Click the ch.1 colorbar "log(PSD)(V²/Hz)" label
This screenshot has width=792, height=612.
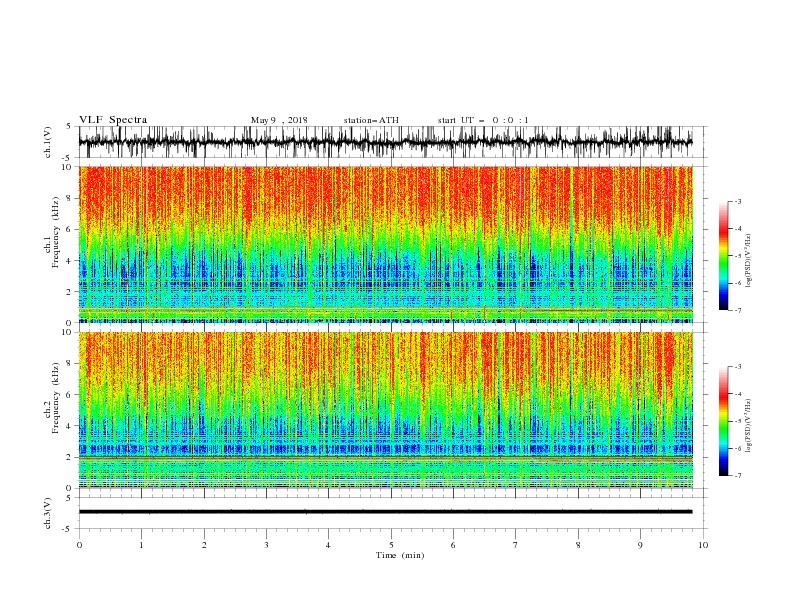pyautogui.click(x=748, y=261)
